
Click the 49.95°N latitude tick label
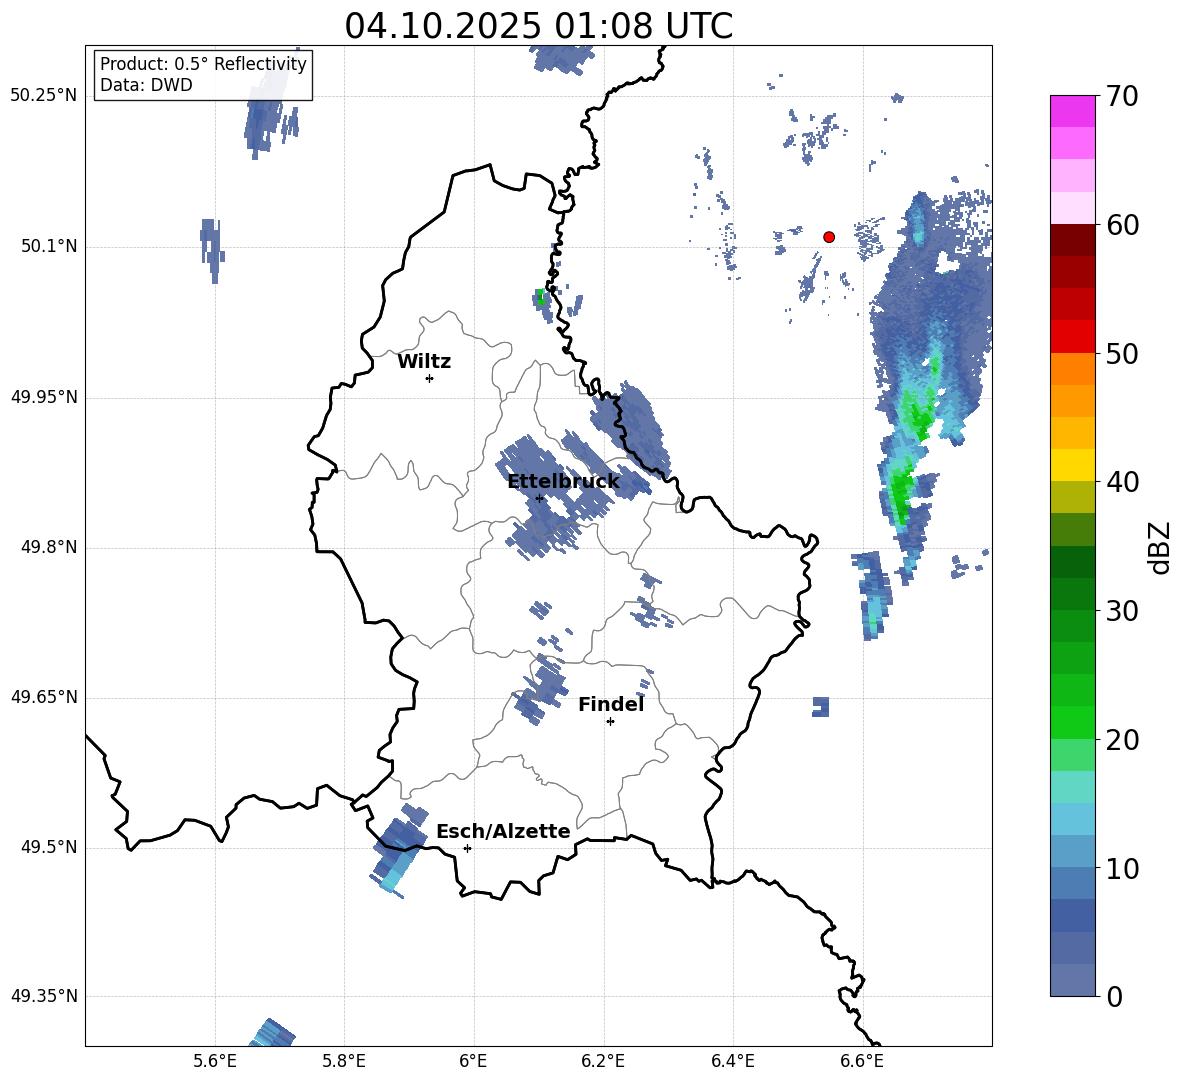click(x=44, y=397)
